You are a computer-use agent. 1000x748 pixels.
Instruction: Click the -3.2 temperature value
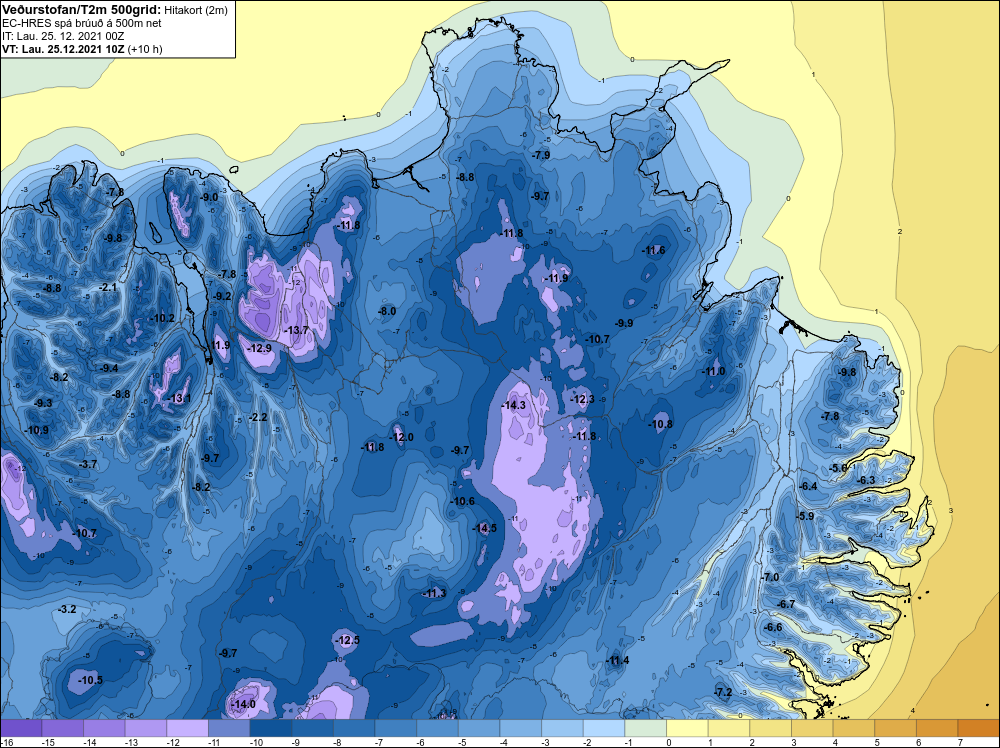pos(67,609)
